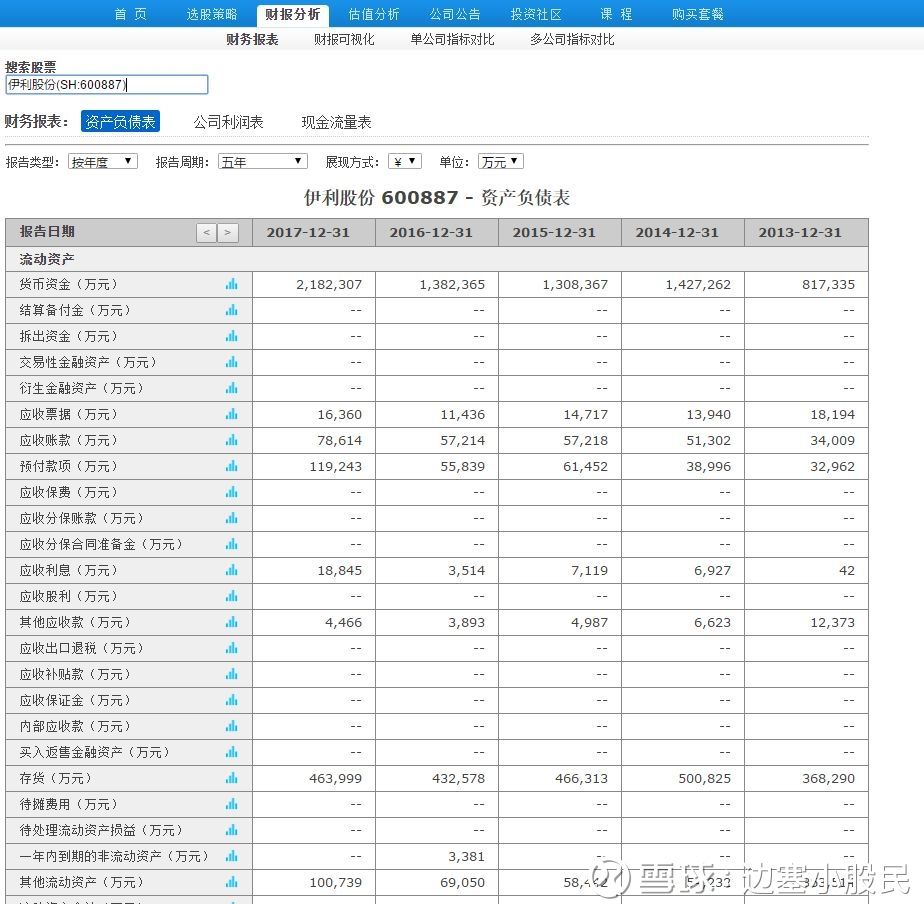Open the chart icon for 应收票据

[231, 414]
